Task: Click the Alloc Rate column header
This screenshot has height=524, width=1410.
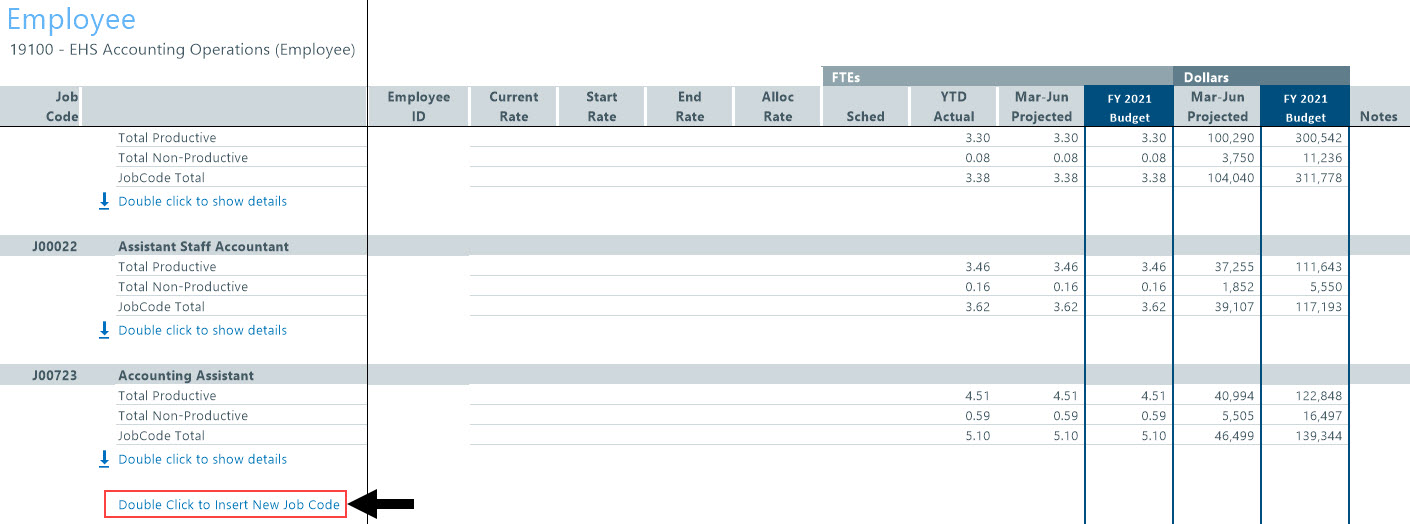Action: [777, 106]
